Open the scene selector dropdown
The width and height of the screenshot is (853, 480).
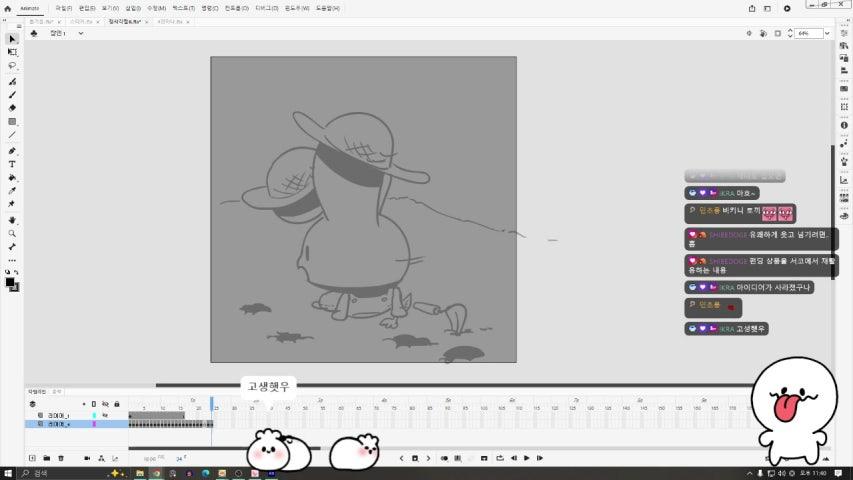coord(81,33)
